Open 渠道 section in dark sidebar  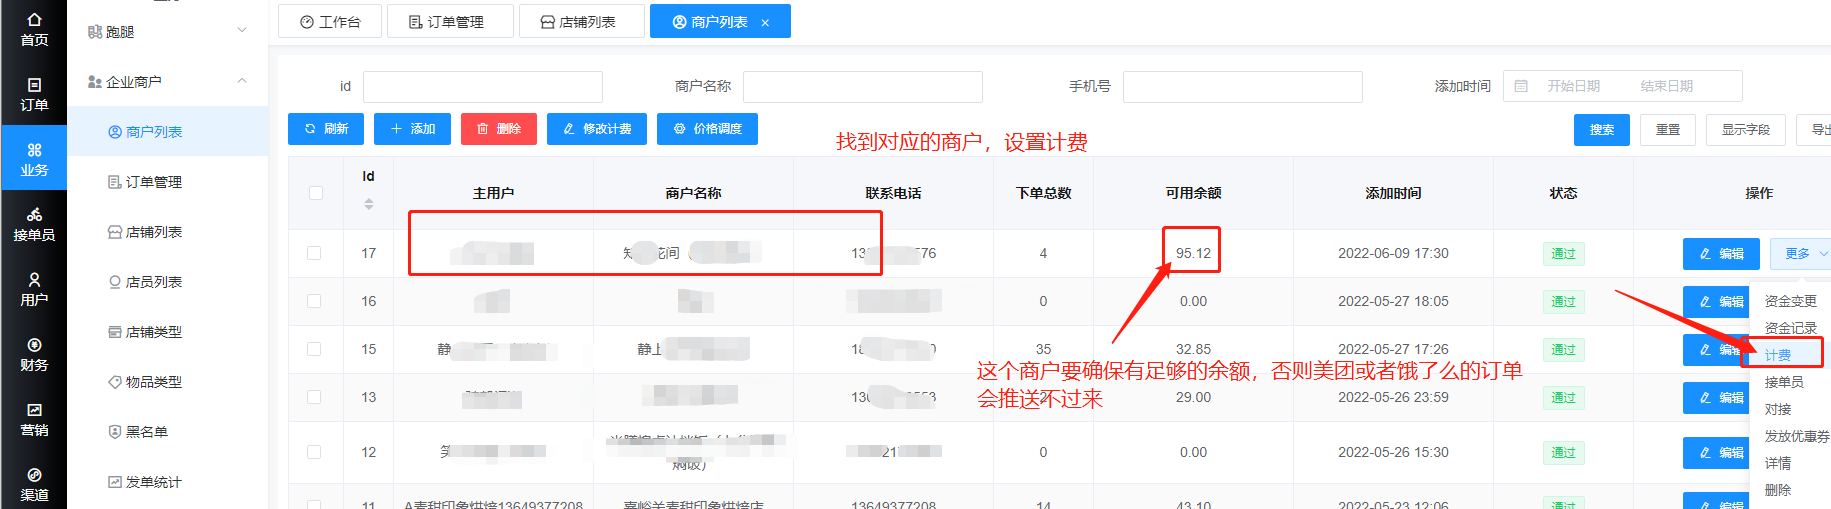tap(34, 485)
